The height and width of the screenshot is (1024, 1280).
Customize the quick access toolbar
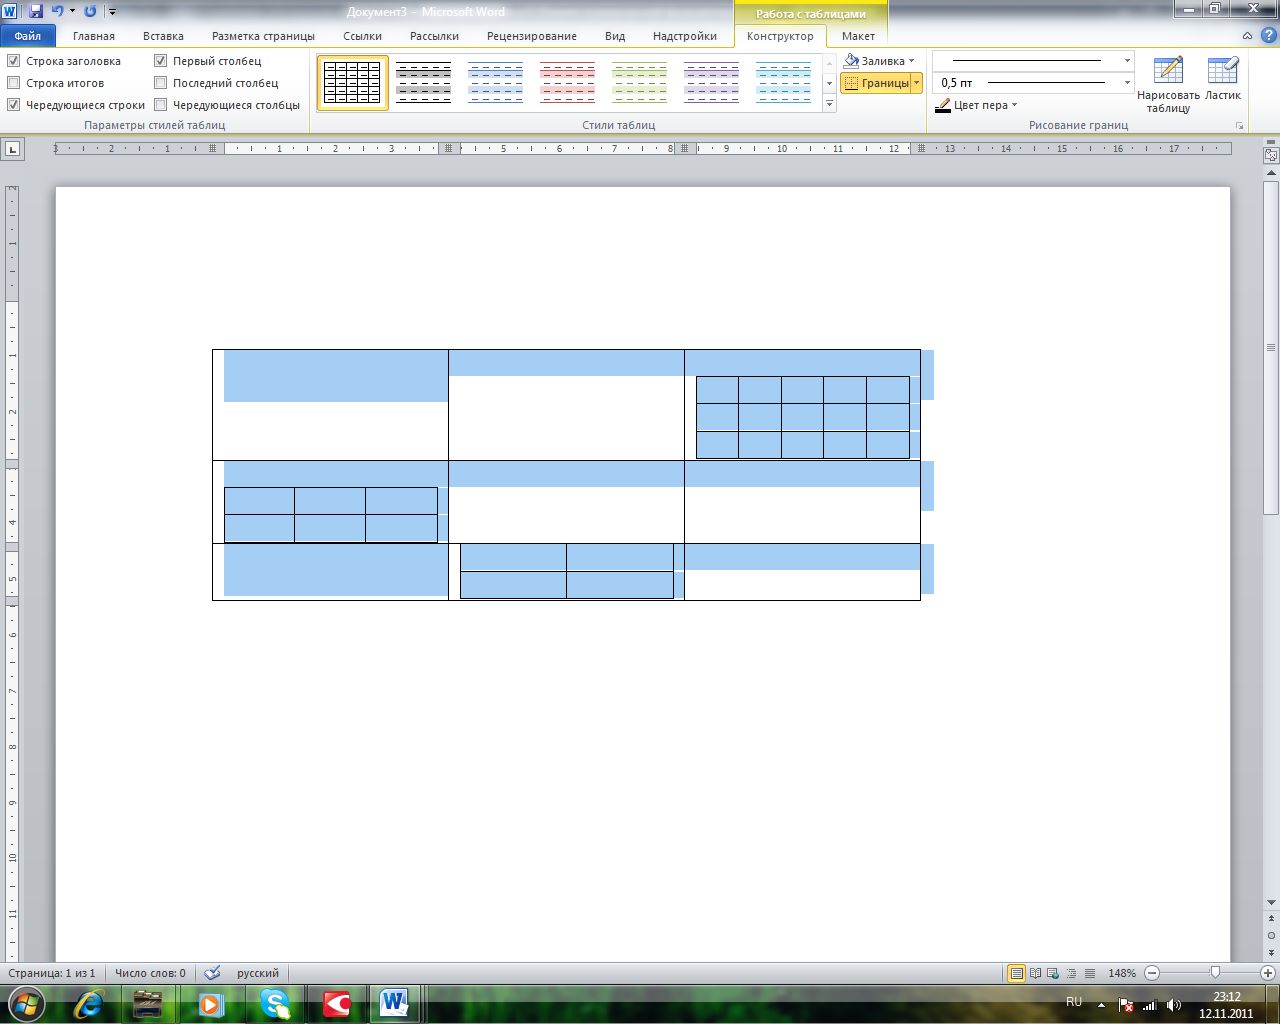[x=111, y=12]
